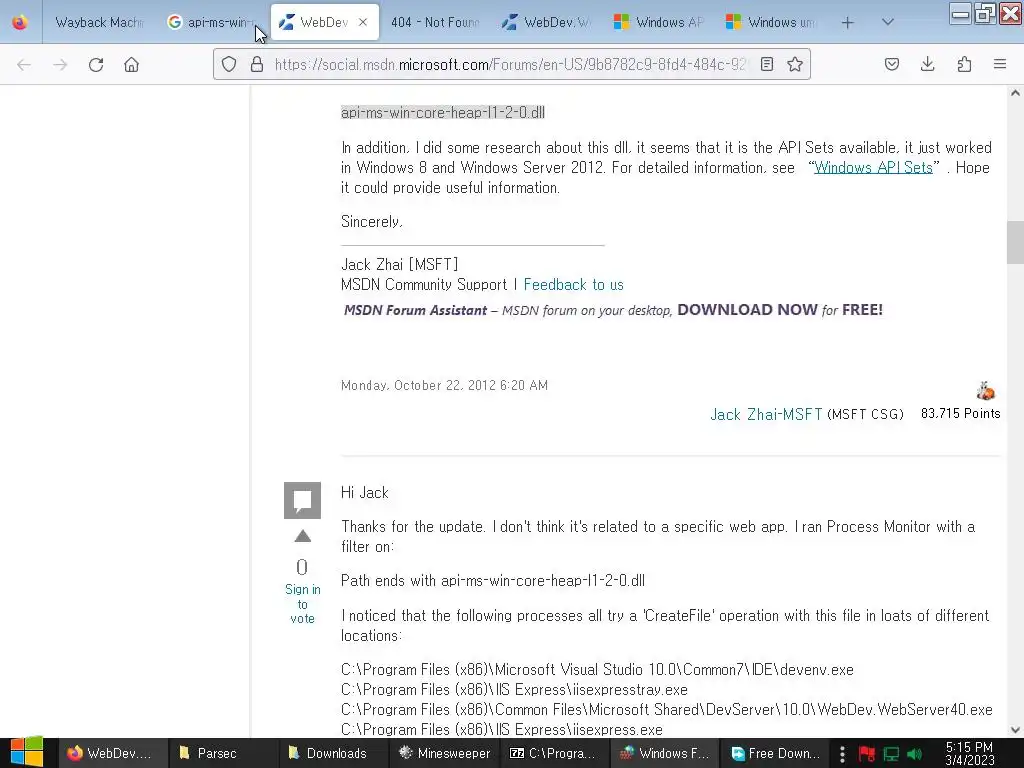Click the tracking protection shield icon
The height and width of the screenshot is (768, 1024).
click(229, 64)
